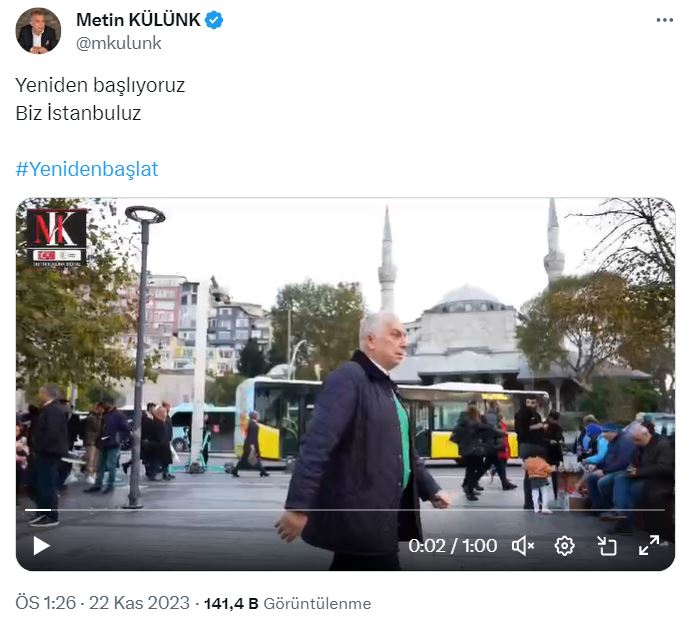
Task: Click the MK logo watermark in the video
Action: [x=57, y=238]
